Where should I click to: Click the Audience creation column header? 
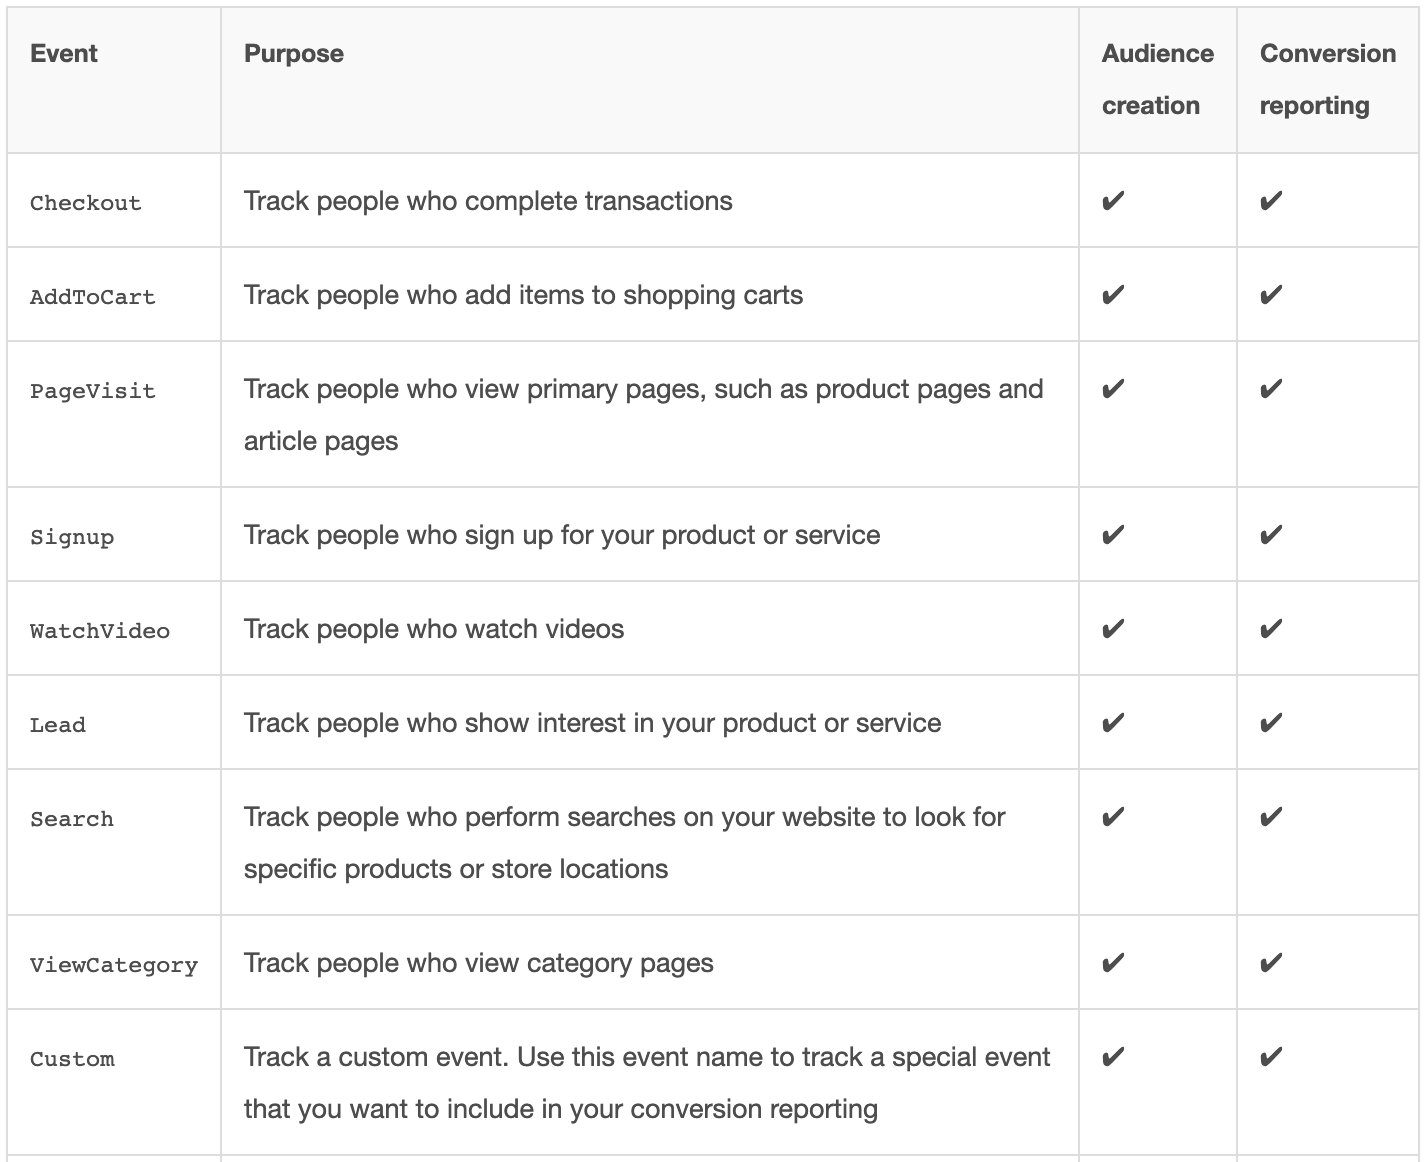[x=1157, y=80]
